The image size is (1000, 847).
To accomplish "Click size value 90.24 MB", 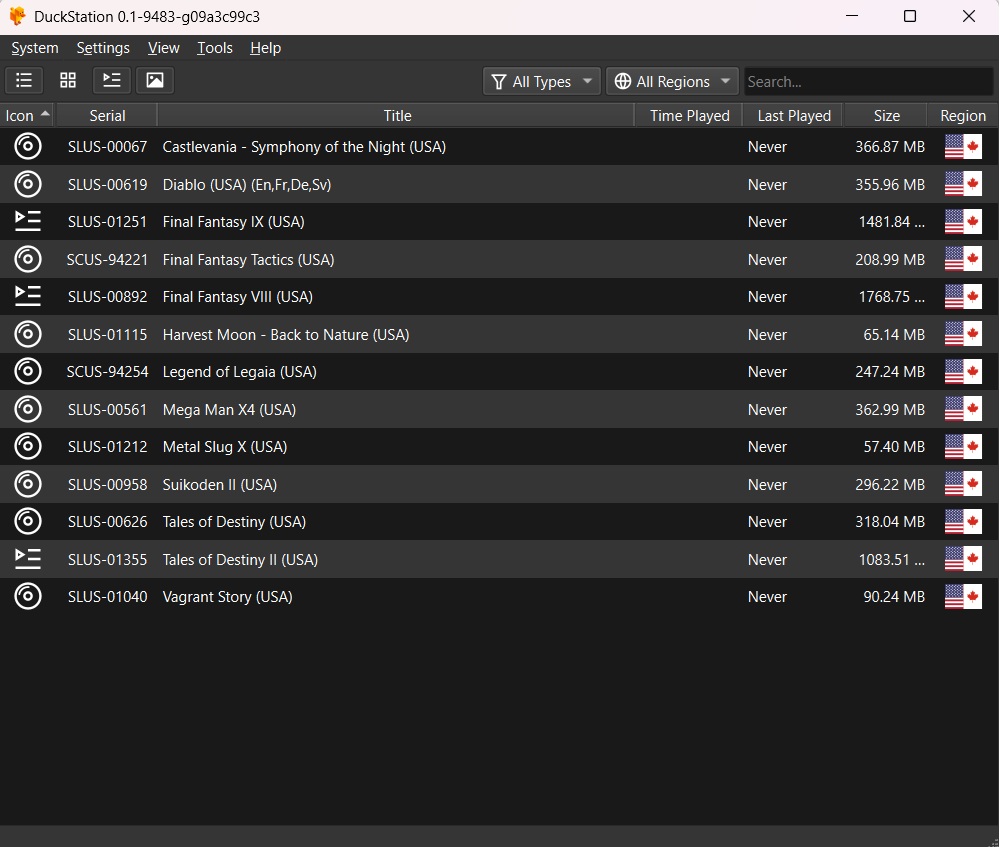I will [x=893, y=597].
